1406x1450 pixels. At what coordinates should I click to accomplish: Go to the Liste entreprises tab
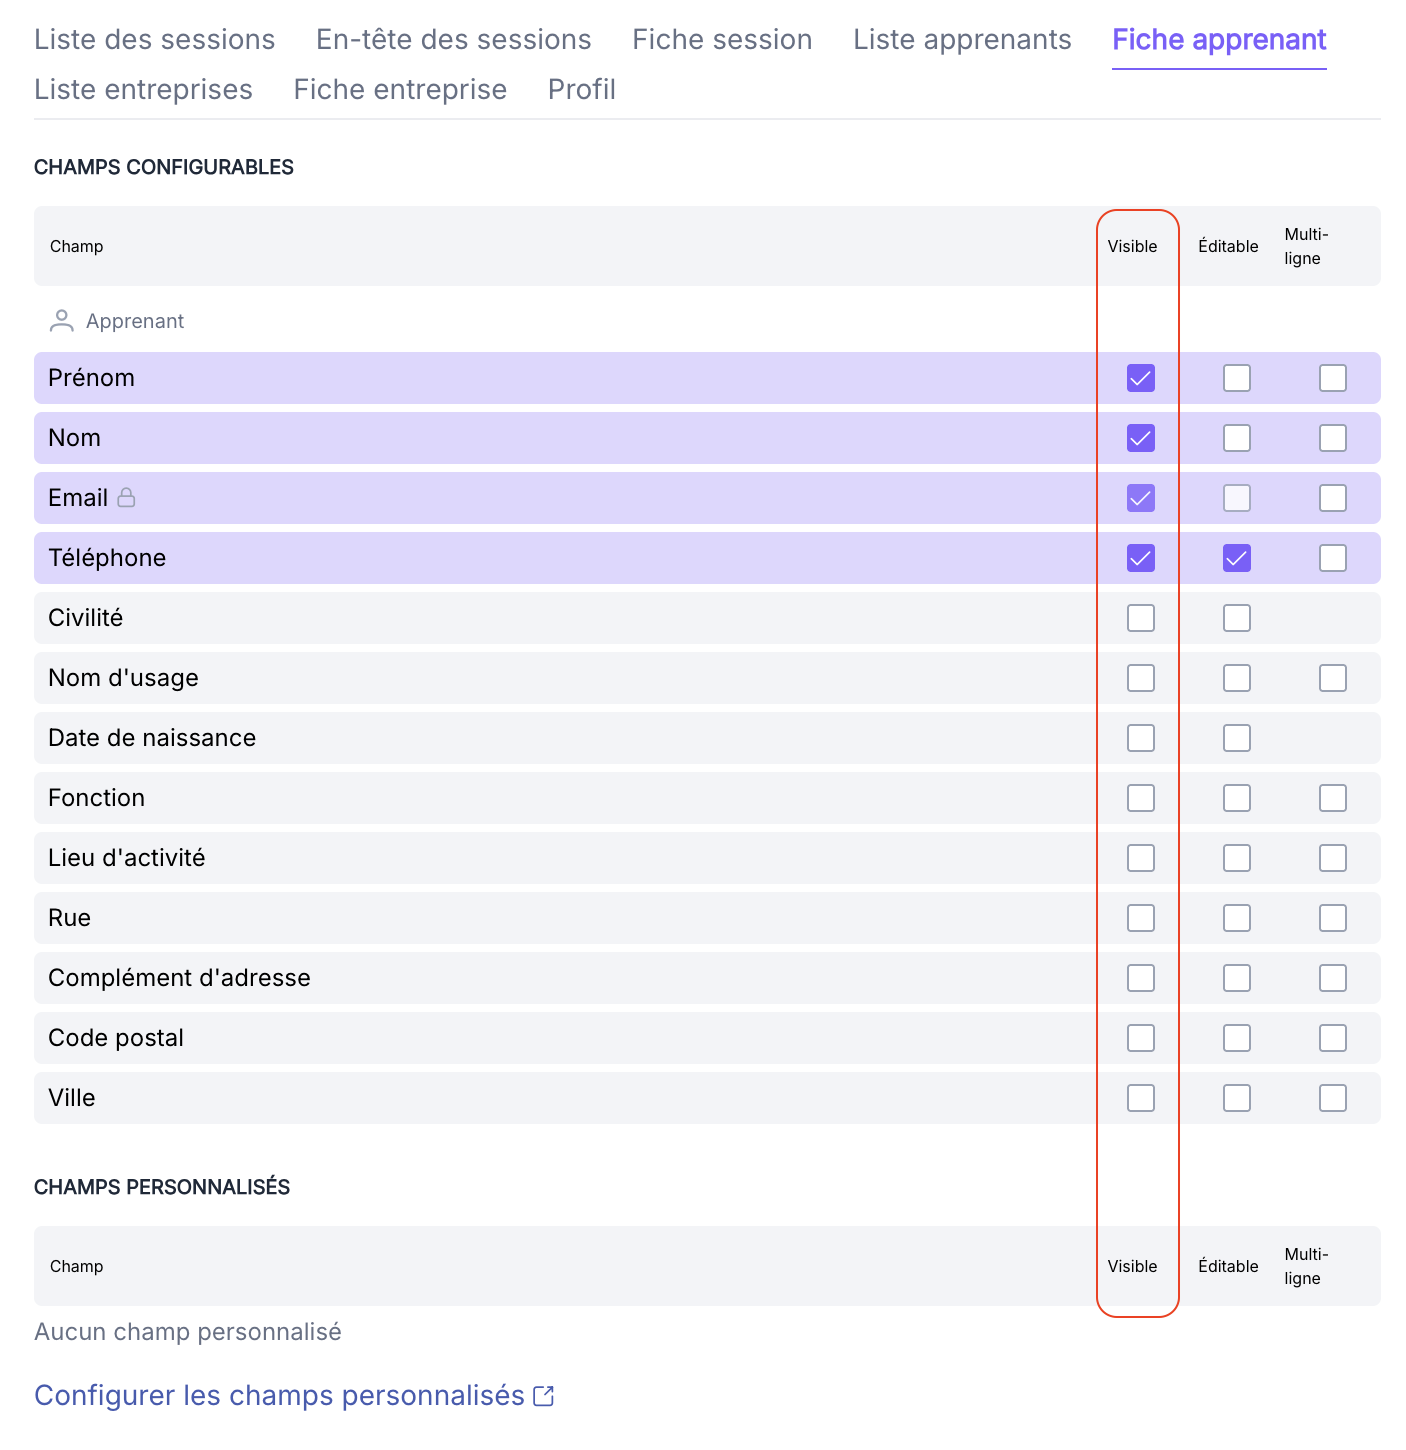pos(143,90)
